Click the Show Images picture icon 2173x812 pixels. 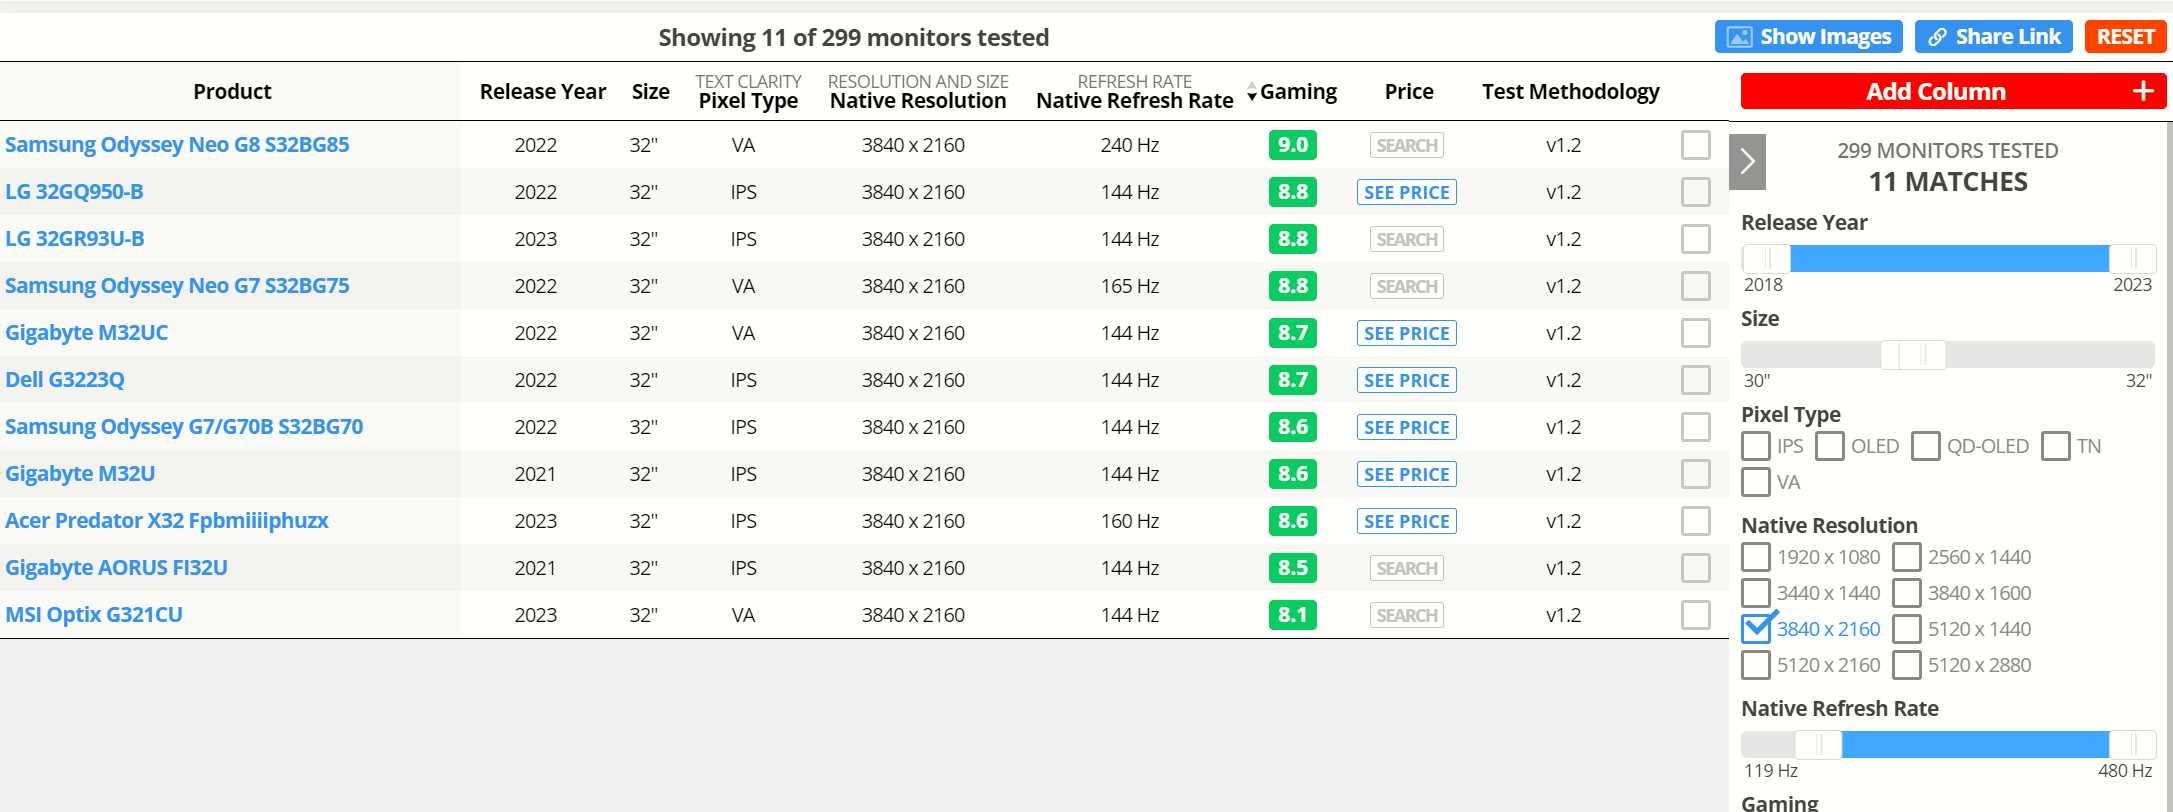(1739, 37)
